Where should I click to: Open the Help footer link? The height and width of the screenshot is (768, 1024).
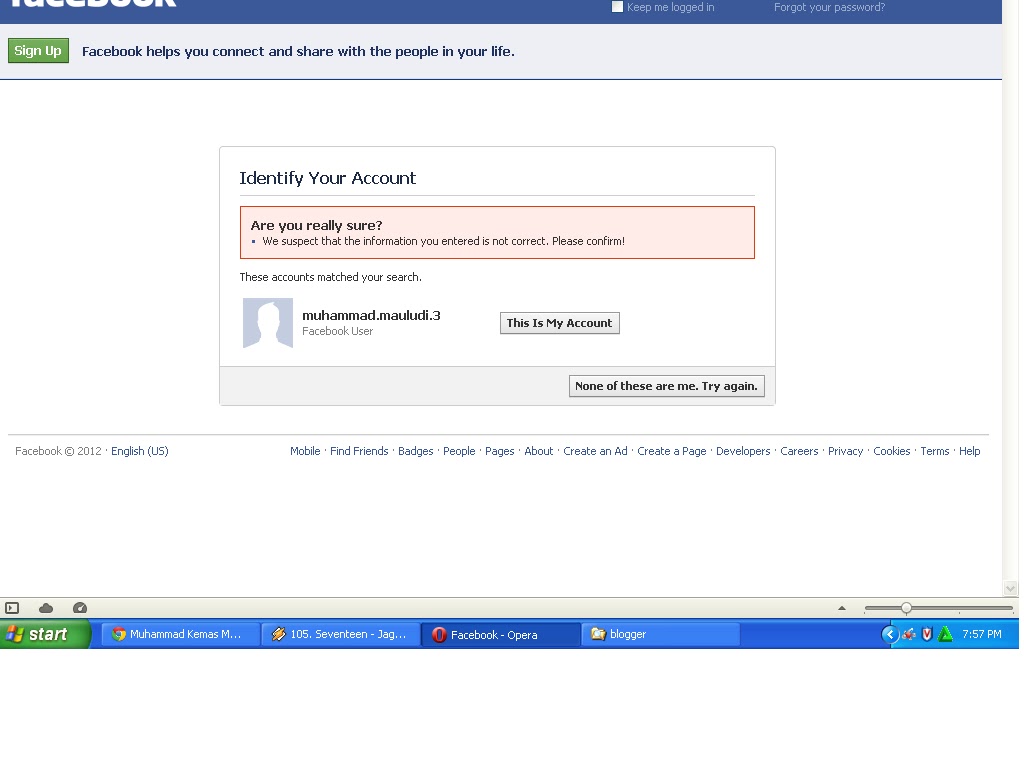tap(969, 451)
